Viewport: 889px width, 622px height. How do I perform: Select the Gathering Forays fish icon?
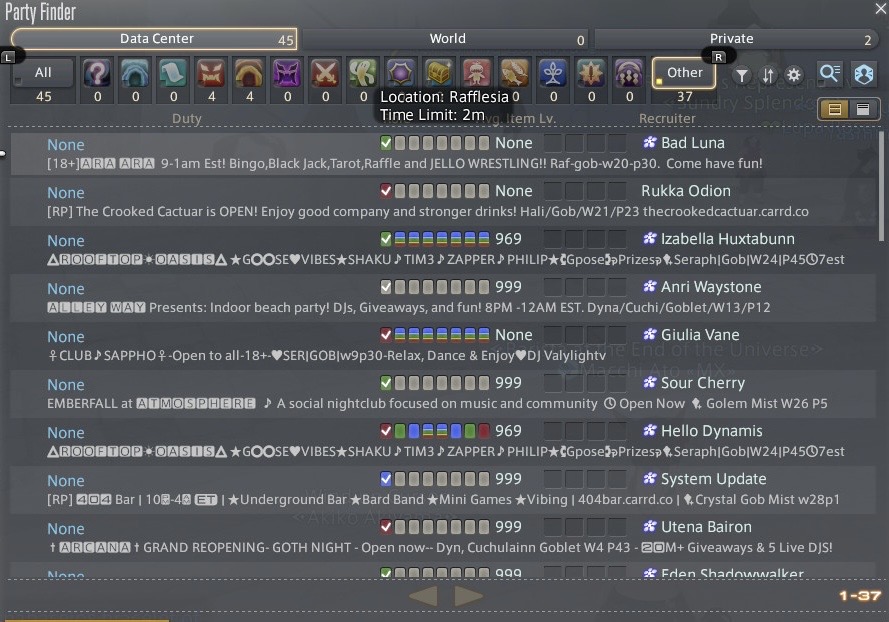(x=515, y=74)
